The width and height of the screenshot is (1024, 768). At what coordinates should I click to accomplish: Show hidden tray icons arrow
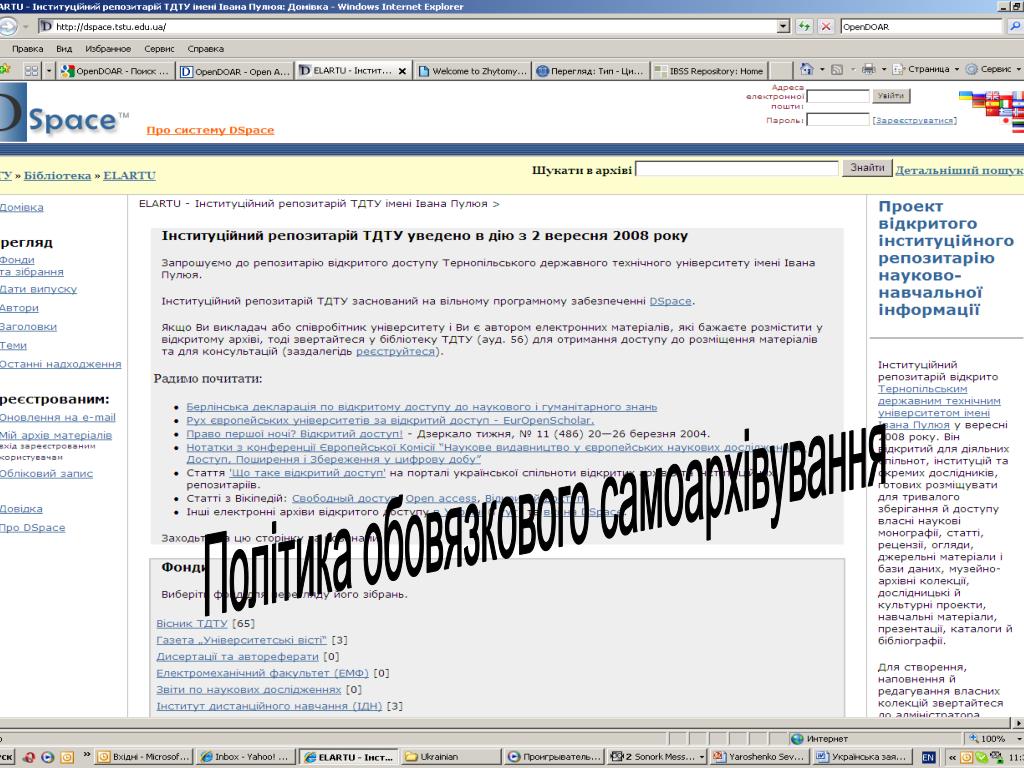(952, 757)
